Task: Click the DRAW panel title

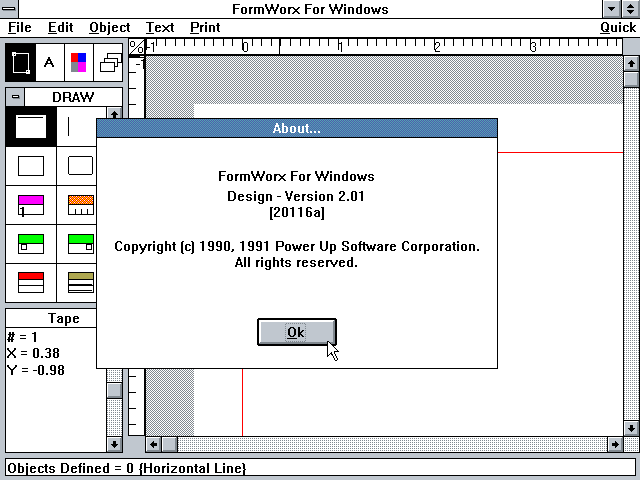Action: point(73,97)
